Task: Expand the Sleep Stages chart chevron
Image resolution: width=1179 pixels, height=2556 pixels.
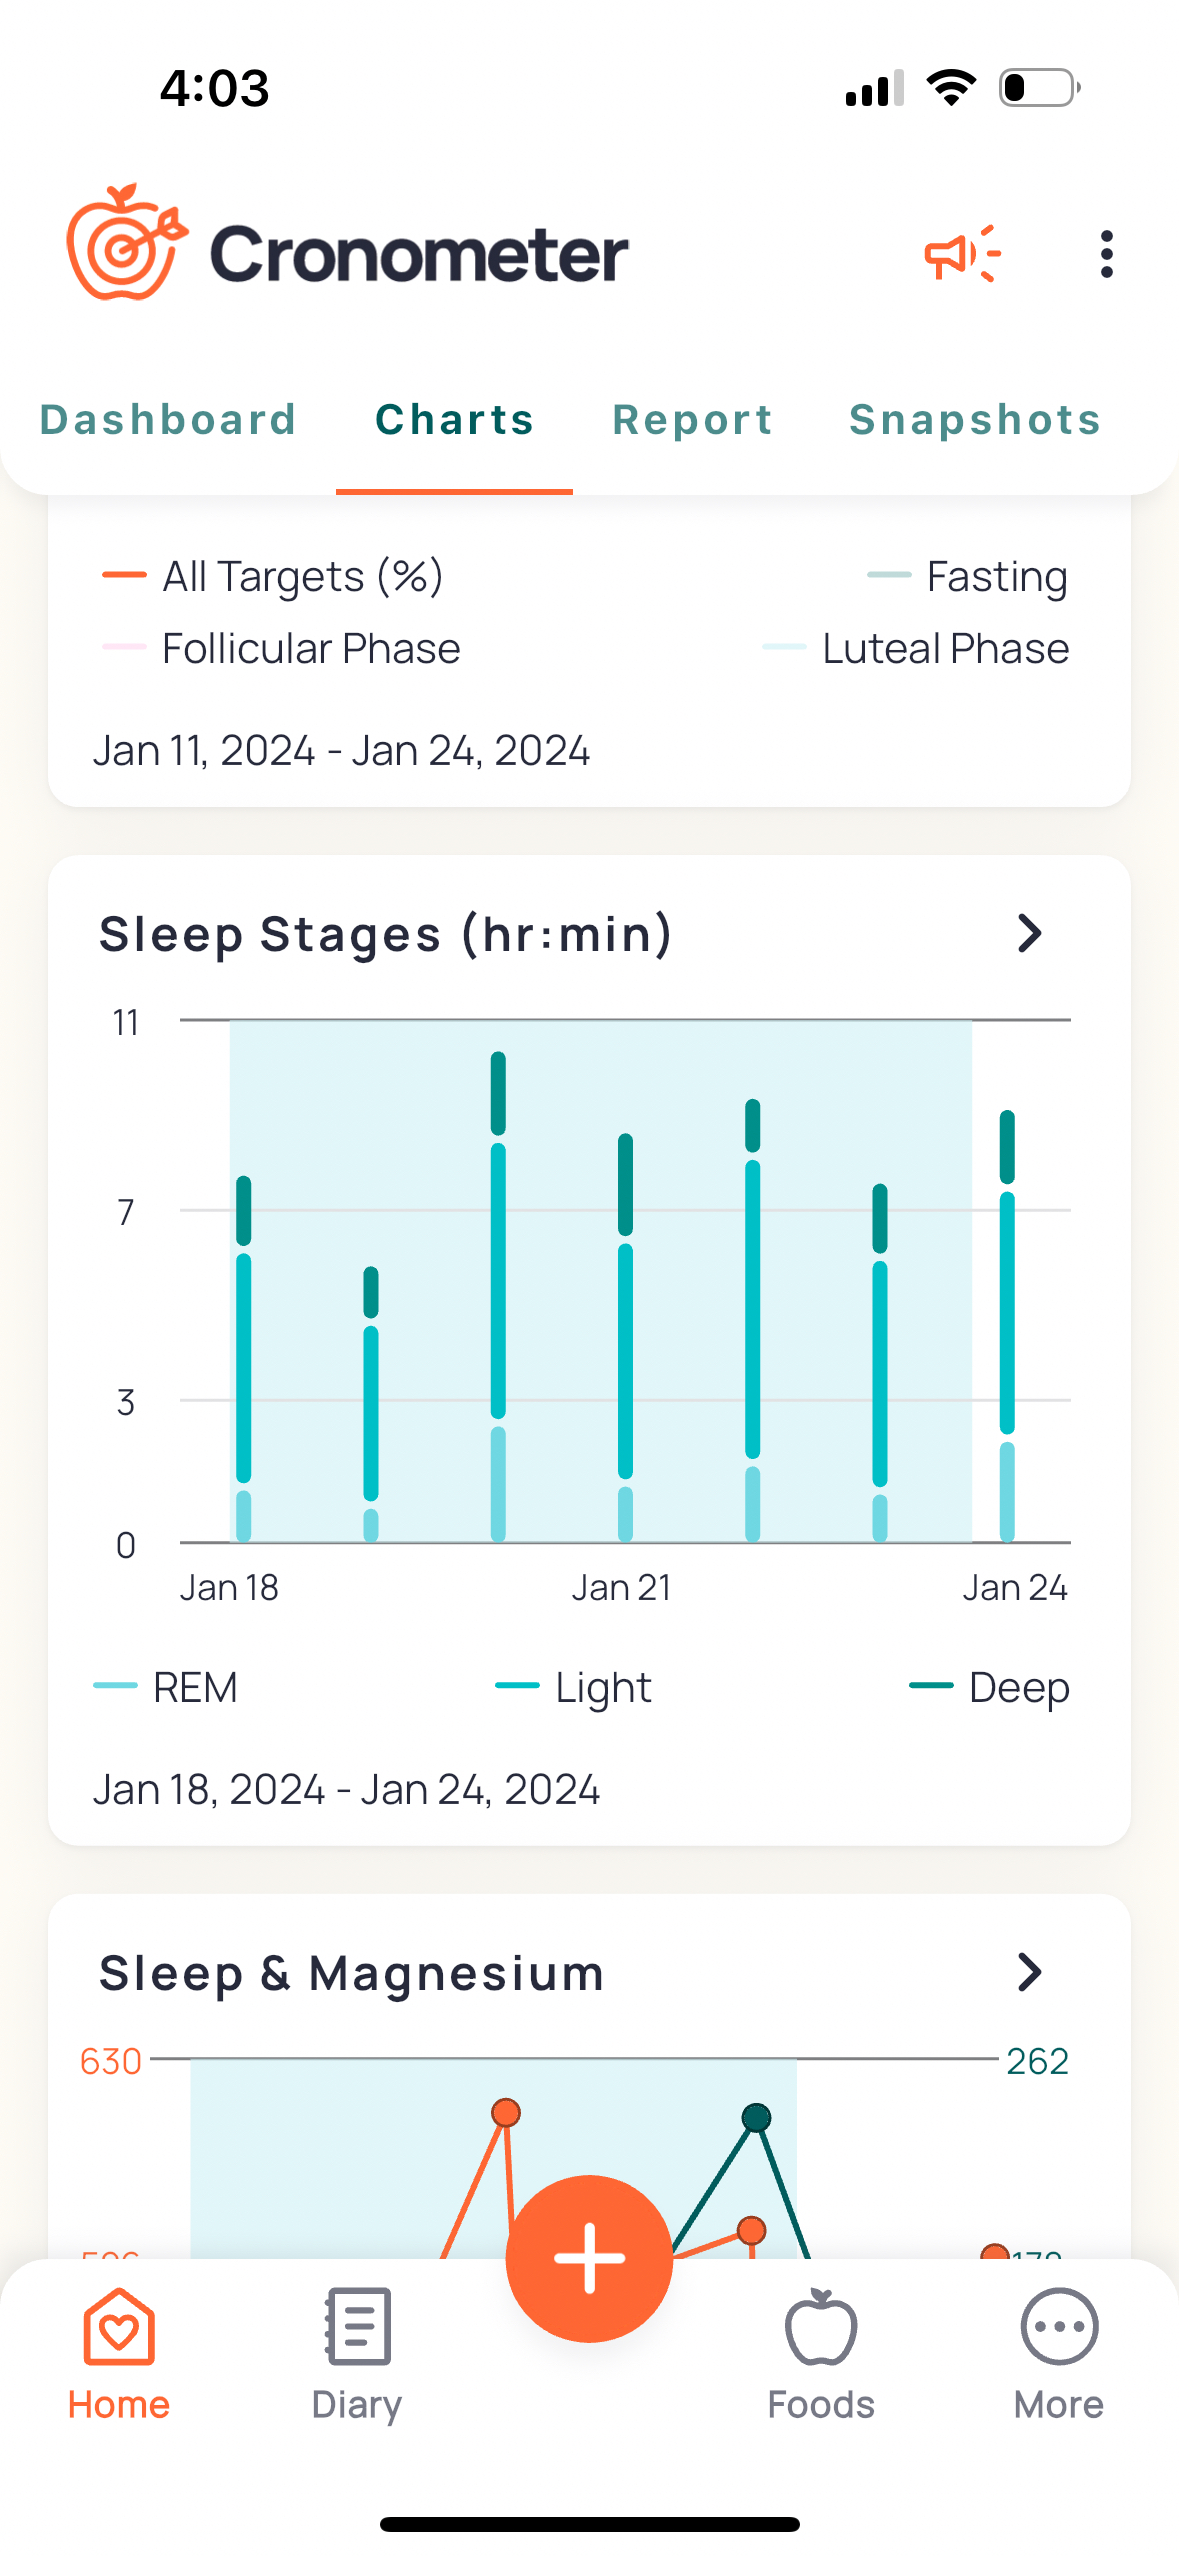Action: click(1029, 934)
